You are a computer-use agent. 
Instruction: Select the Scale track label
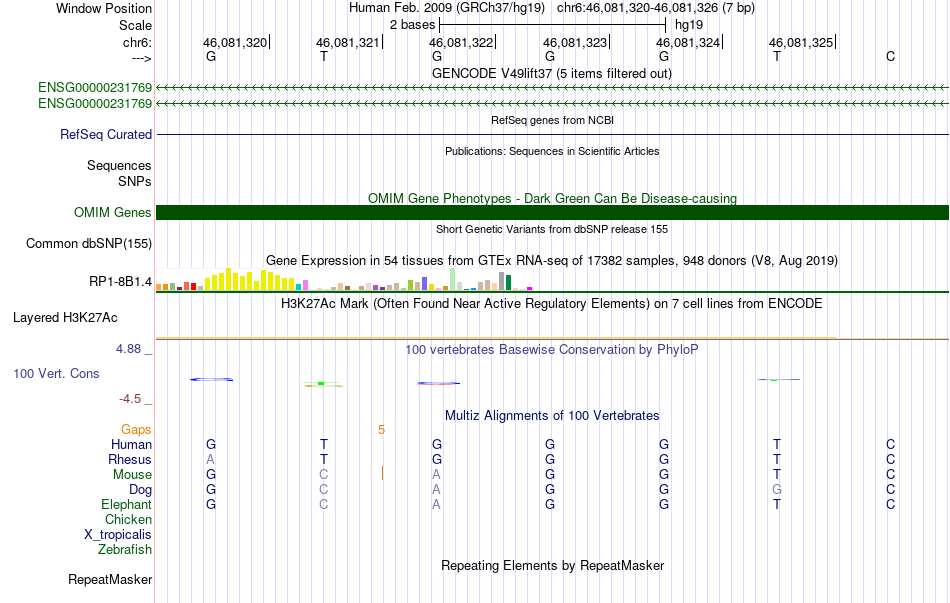[x=135, y=25]
